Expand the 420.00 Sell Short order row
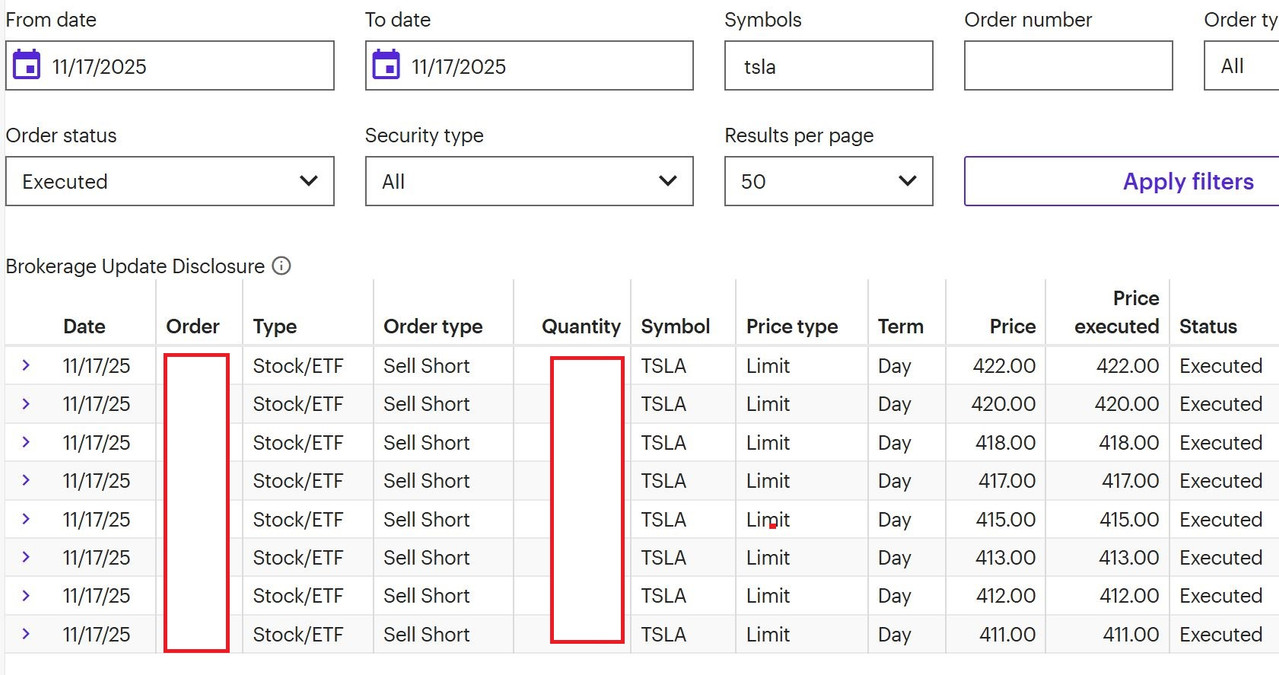The height and width of the screenshot is (675, 1279). [26, 404]
